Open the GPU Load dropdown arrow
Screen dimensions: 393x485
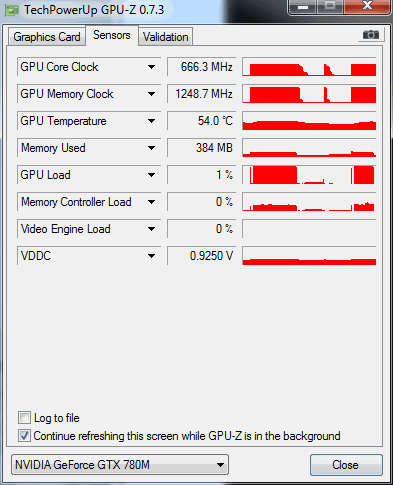tap(152, 175)
